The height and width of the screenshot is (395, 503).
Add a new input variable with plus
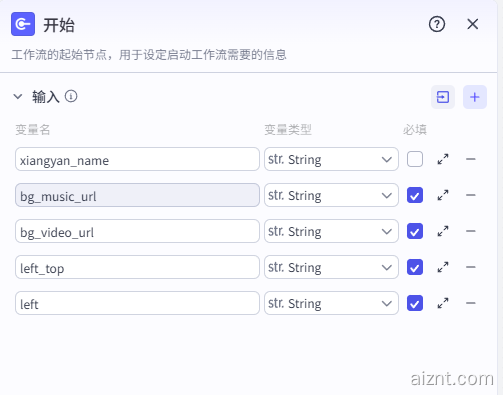(475, 97)
